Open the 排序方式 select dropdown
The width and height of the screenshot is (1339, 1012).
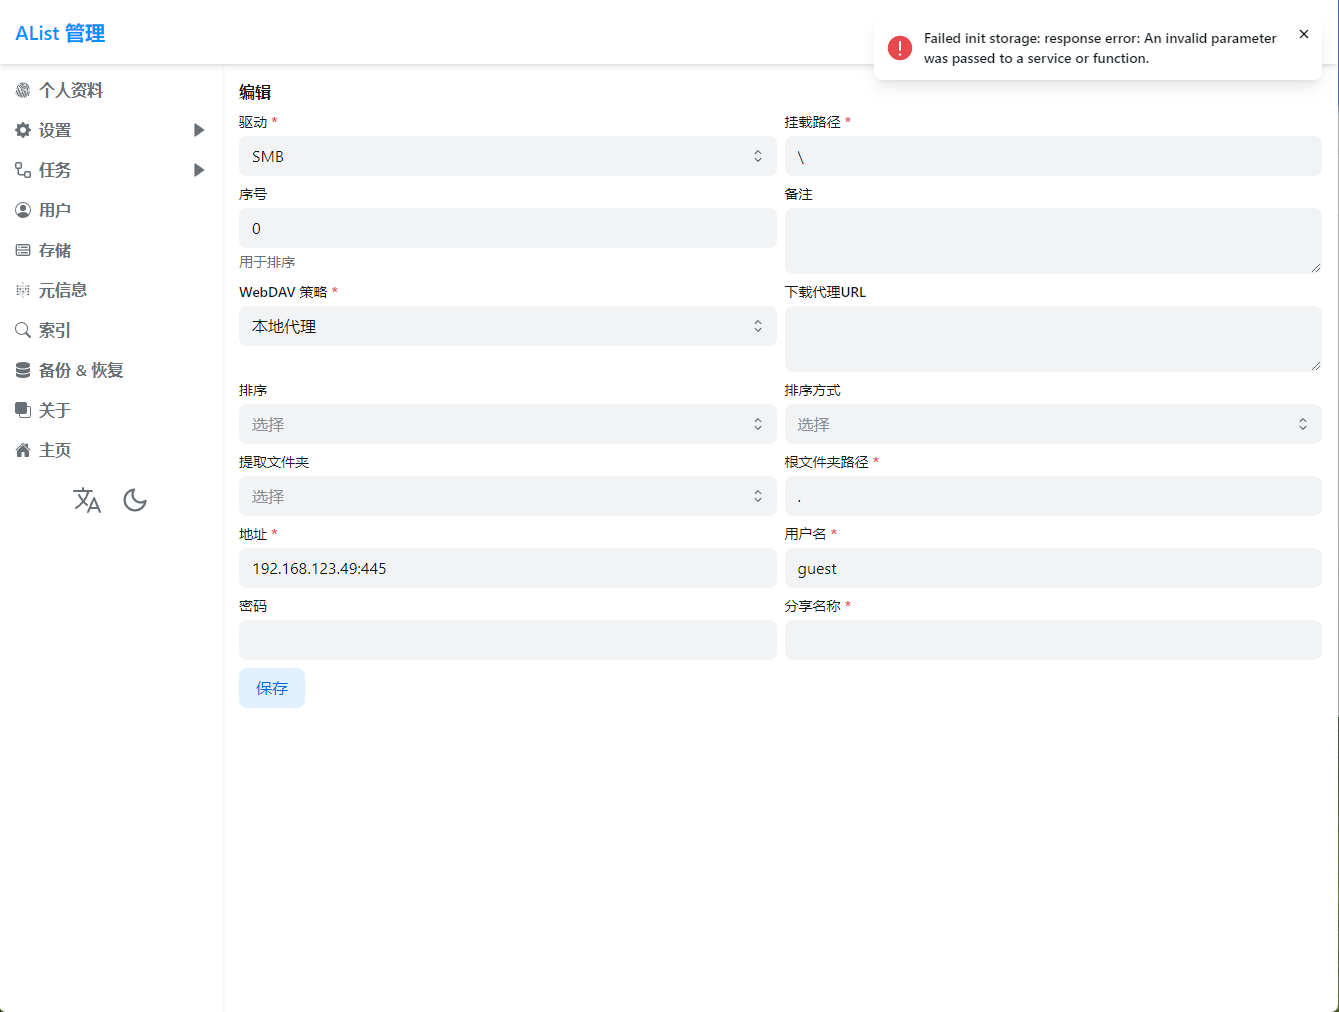click(1053, 424)
